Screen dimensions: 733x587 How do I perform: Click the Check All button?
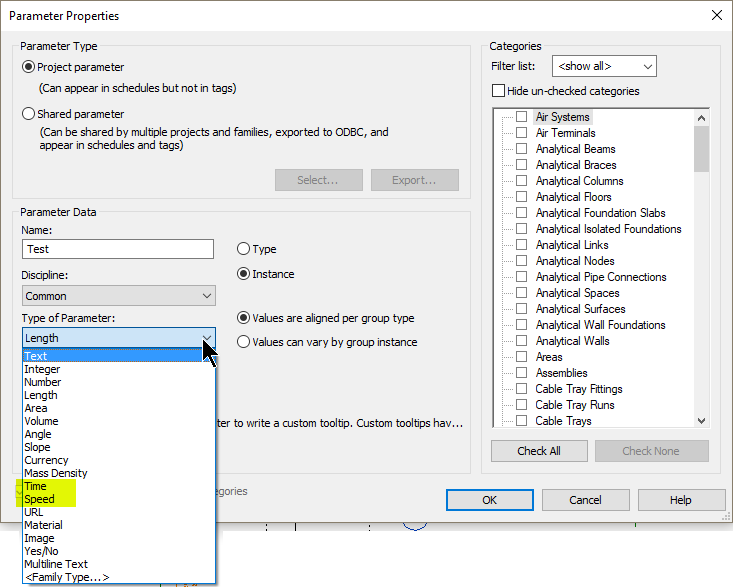click(539, 451)
